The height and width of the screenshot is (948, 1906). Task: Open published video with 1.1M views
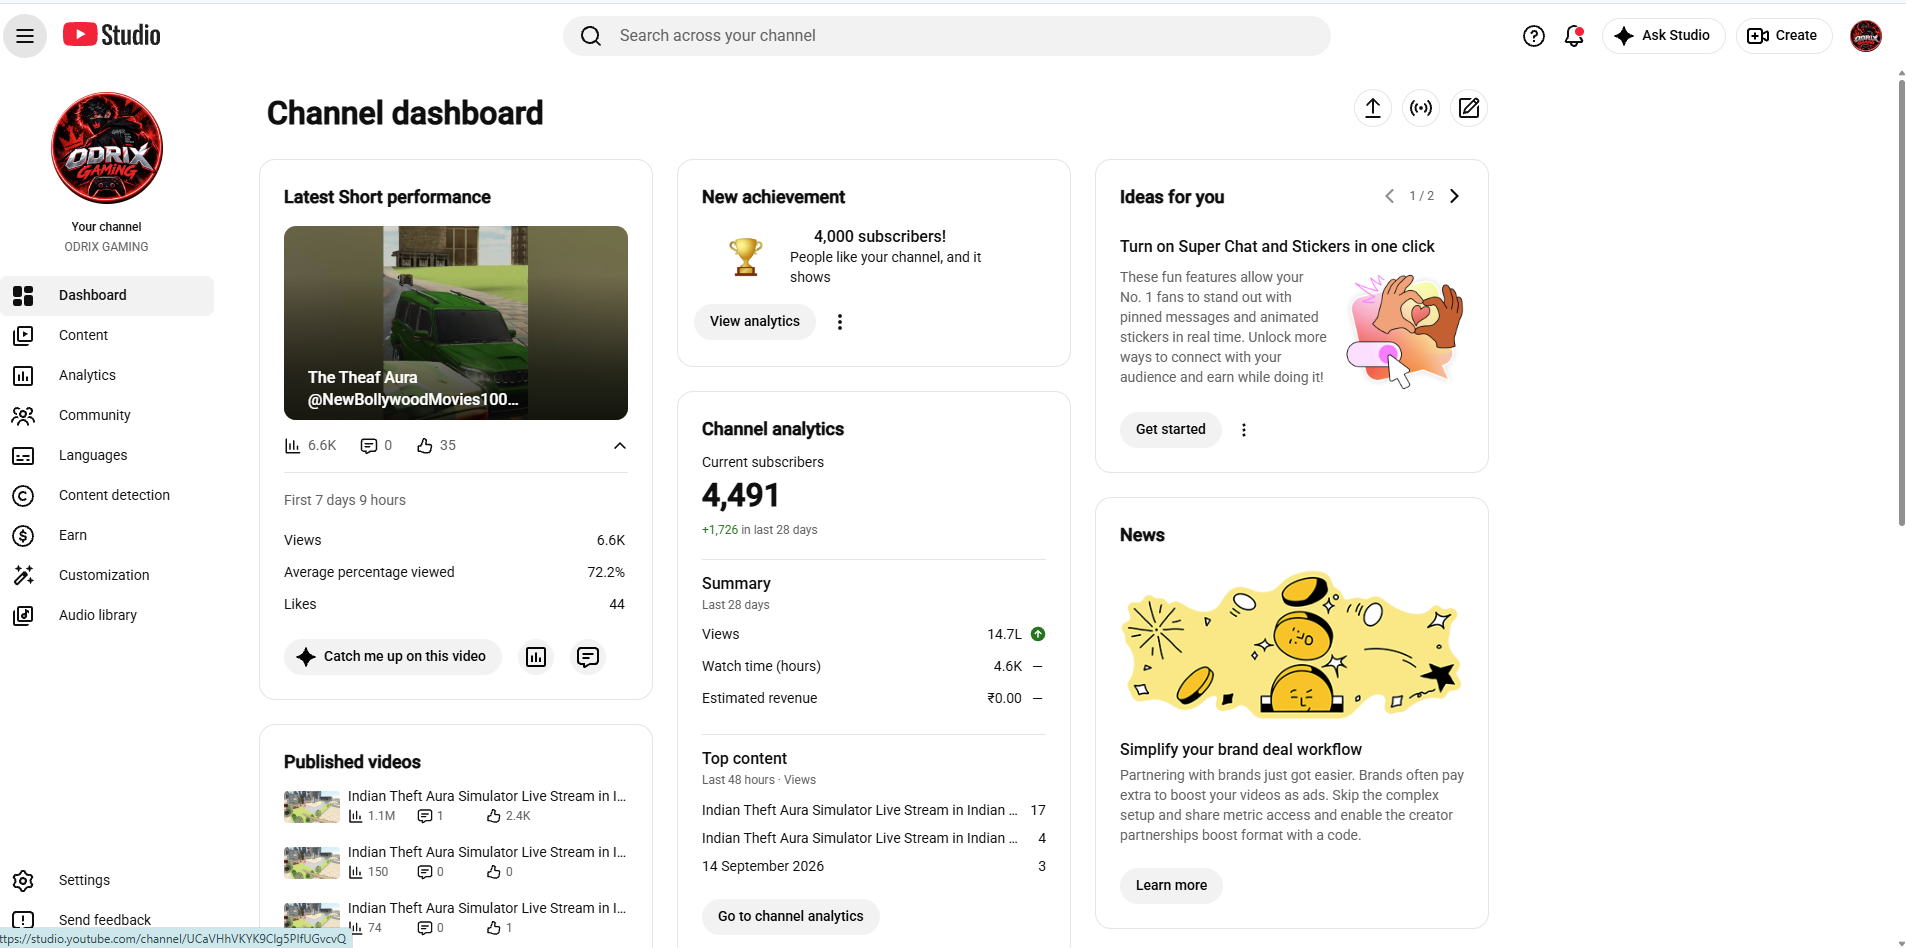tap(456, 806)
